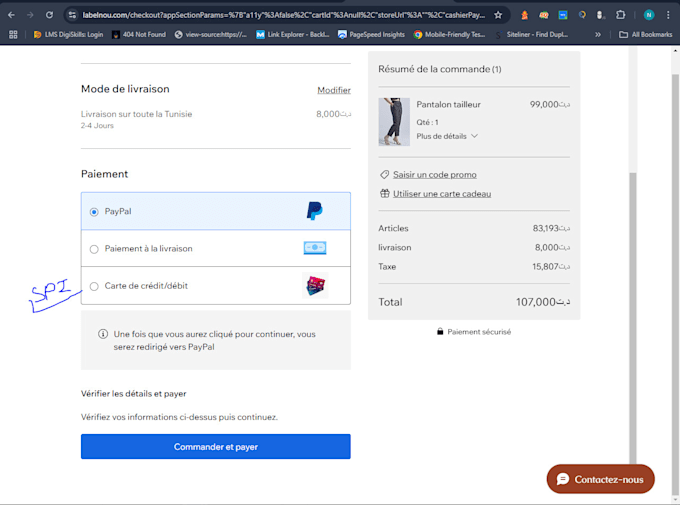This screenshot has width=680, height=505.
Task: Select the PayPal radio button
Action: pyautogui.click(x=94, y=212)
